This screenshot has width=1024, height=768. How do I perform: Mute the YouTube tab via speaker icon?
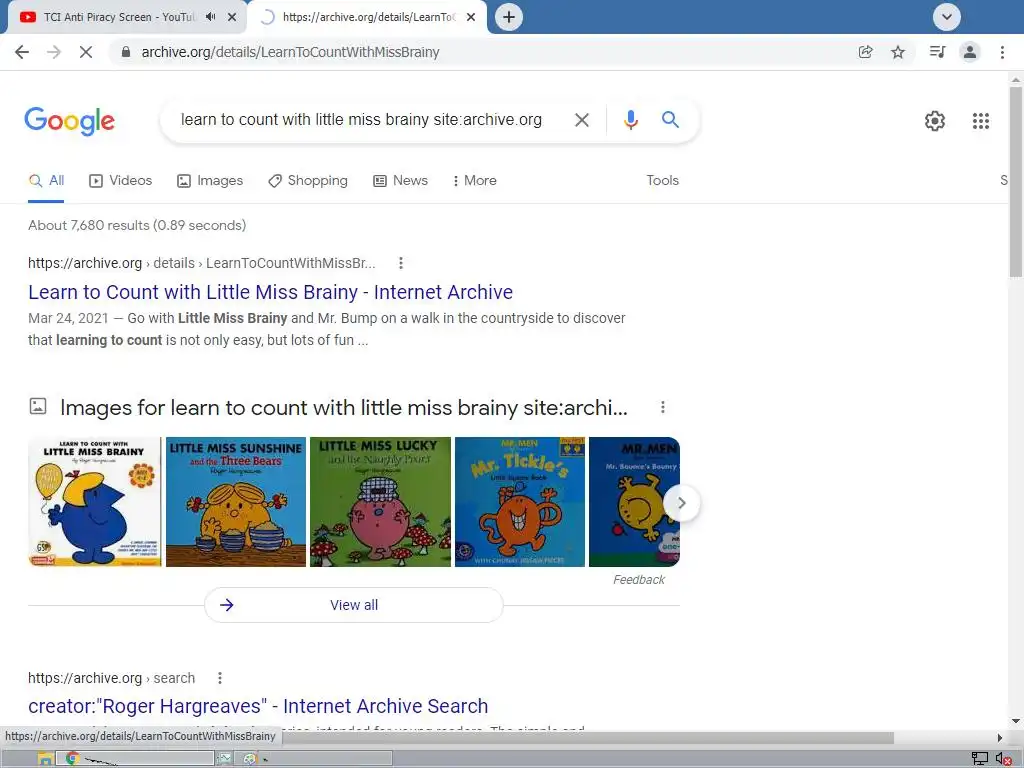tap(210, 17)
